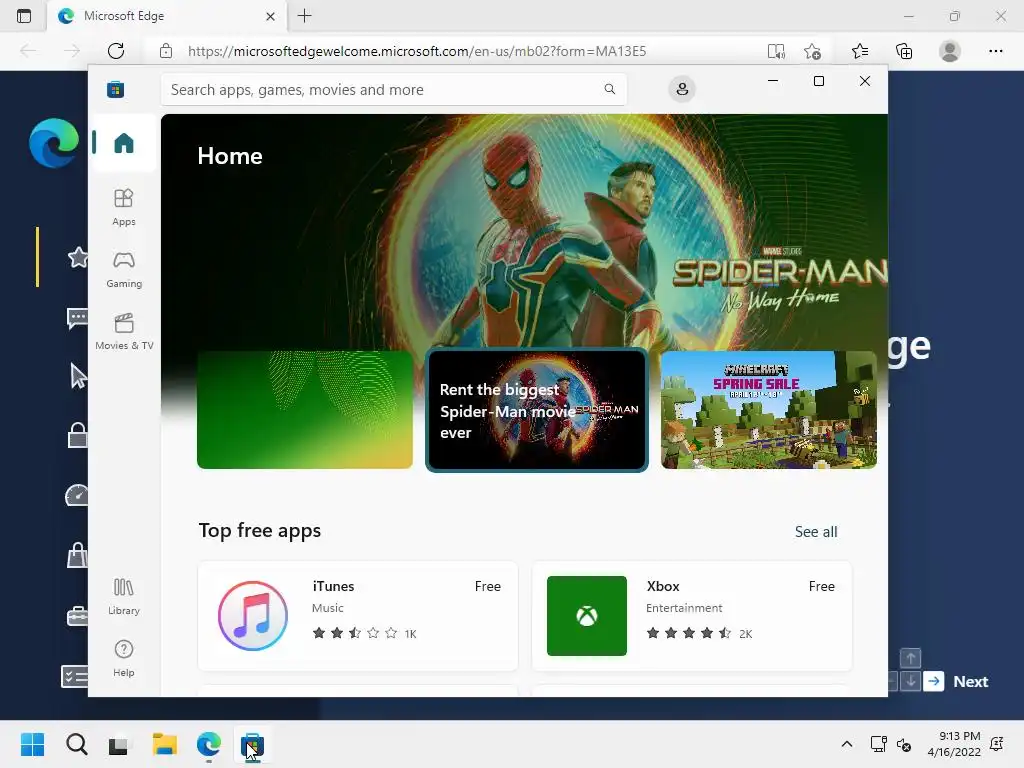Screen dimensions: 1024x768
Task: Open Edge Favorites list
Action: [860, 51]
